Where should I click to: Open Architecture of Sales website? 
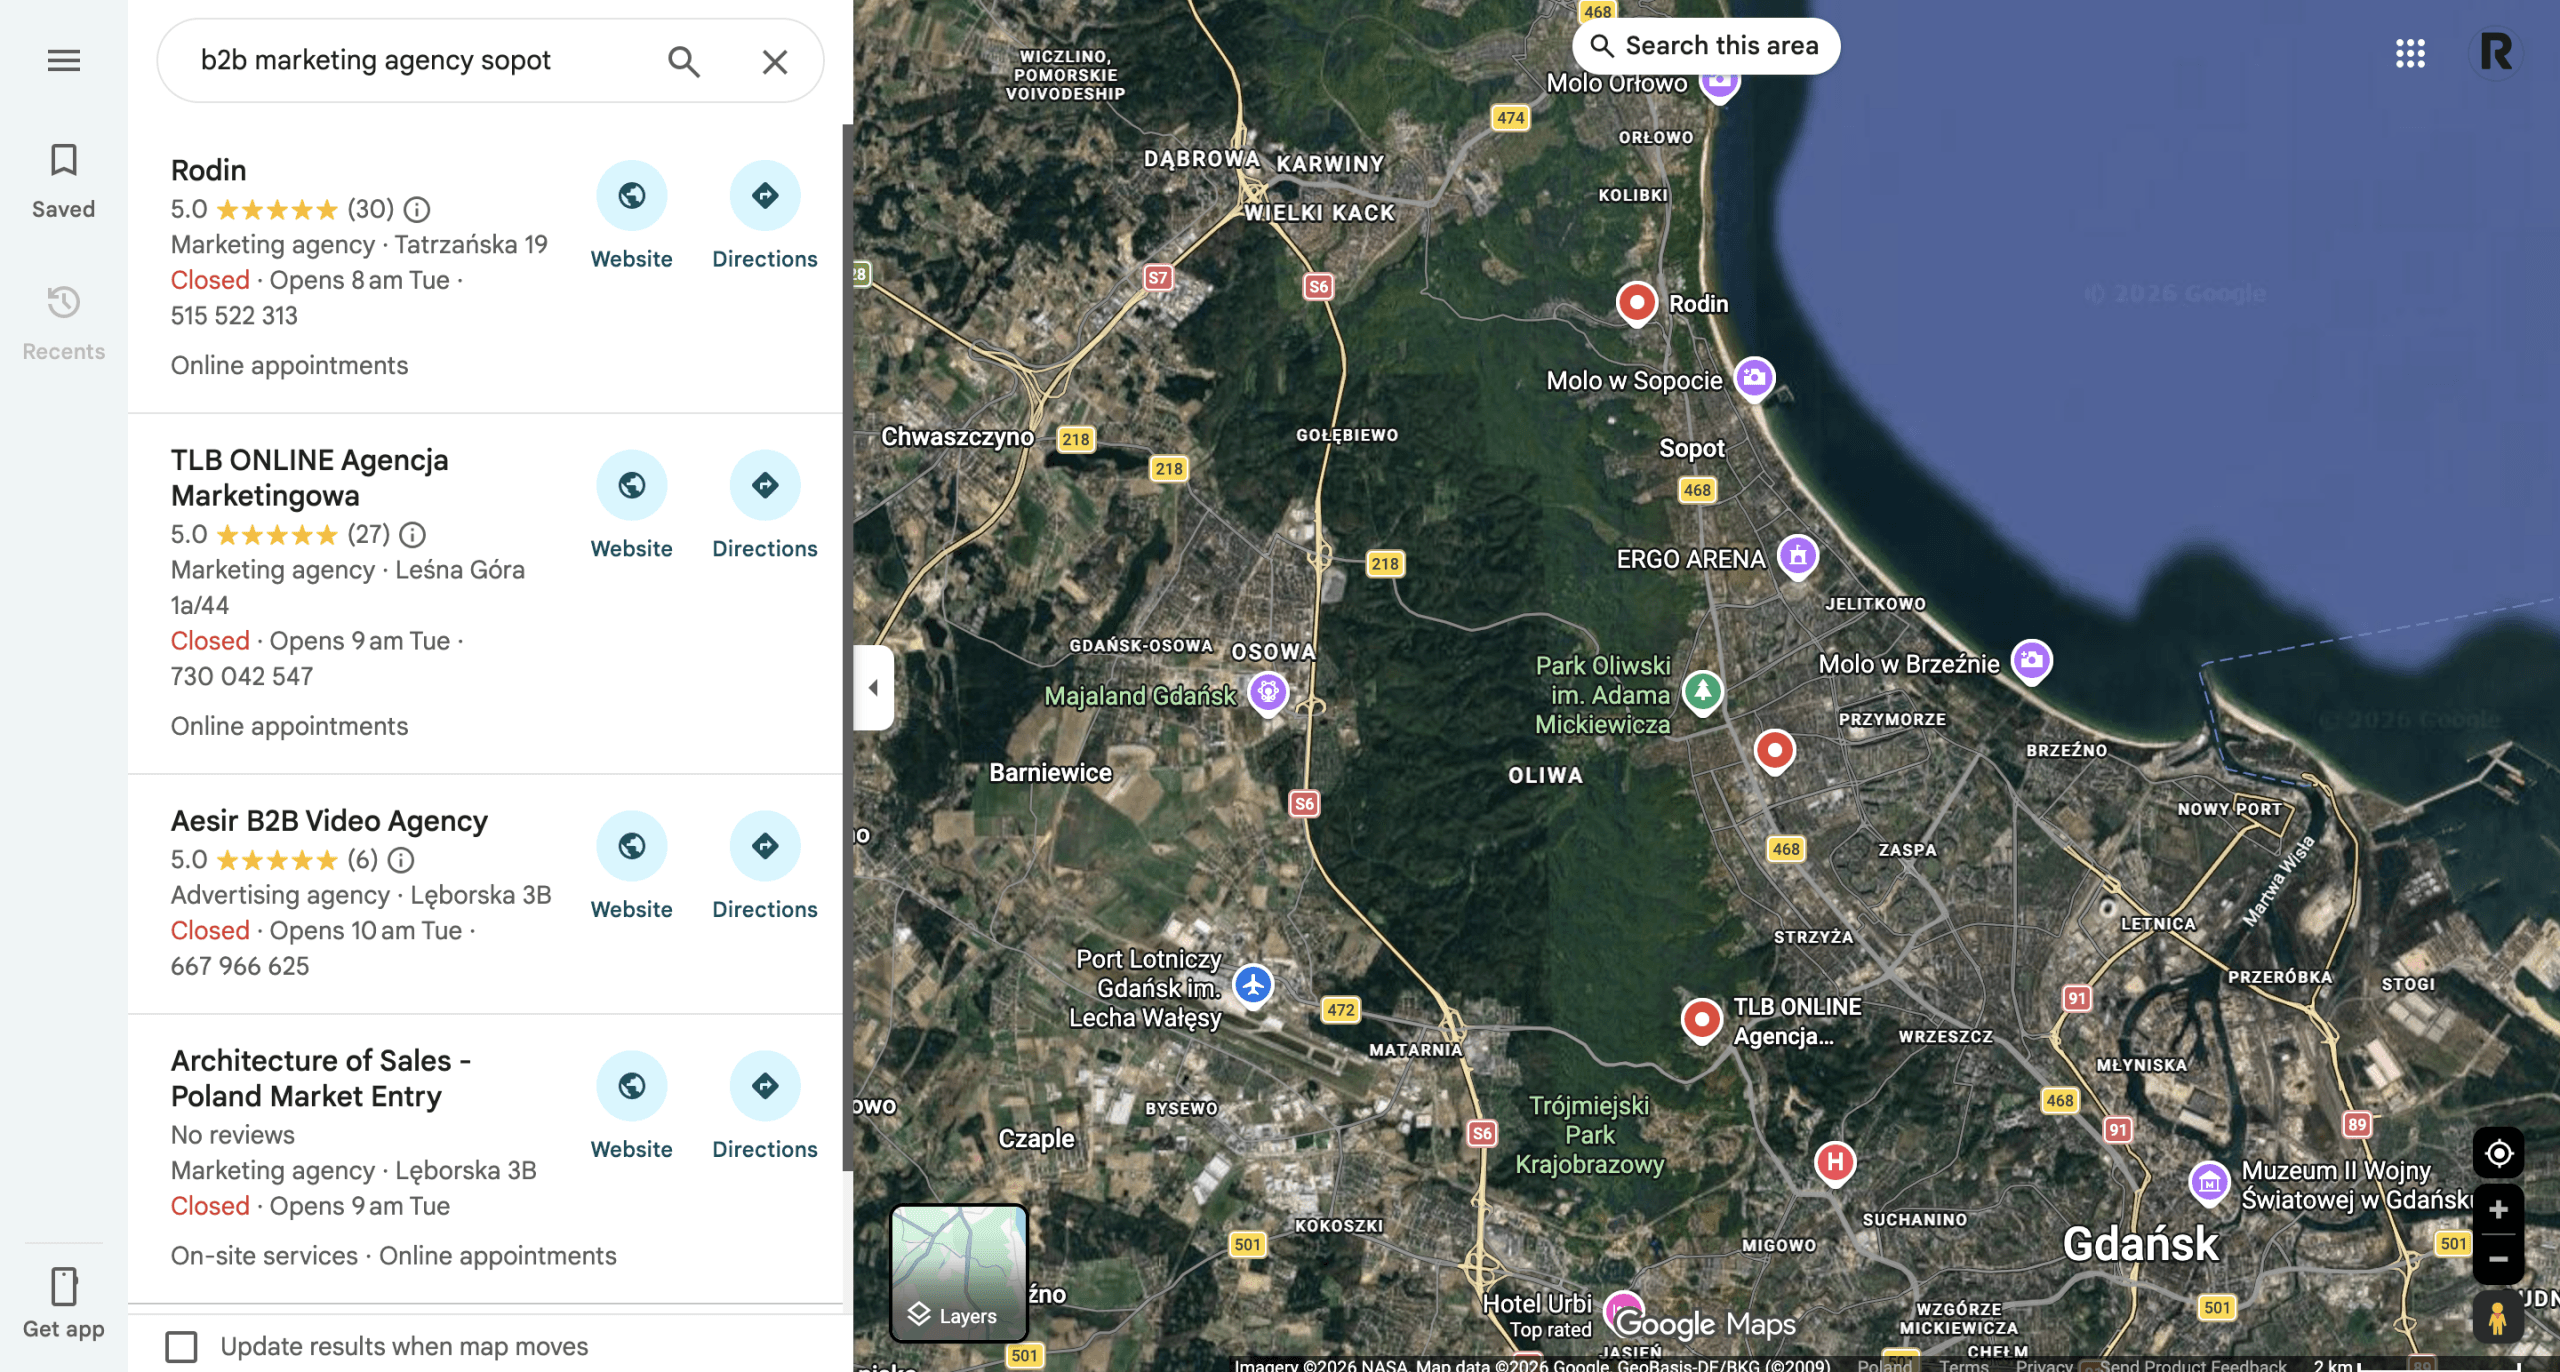[631, 1086]
